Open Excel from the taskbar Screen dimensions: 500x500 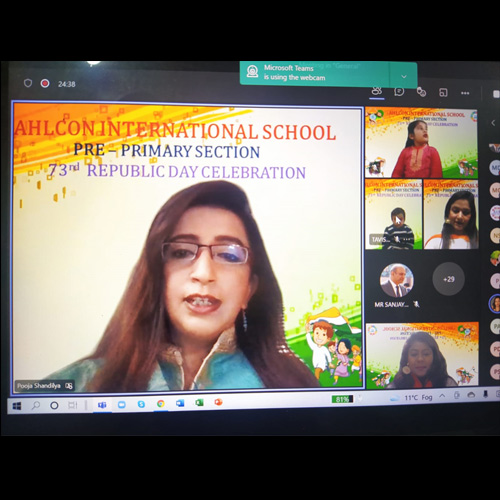[x=199, y=403]
